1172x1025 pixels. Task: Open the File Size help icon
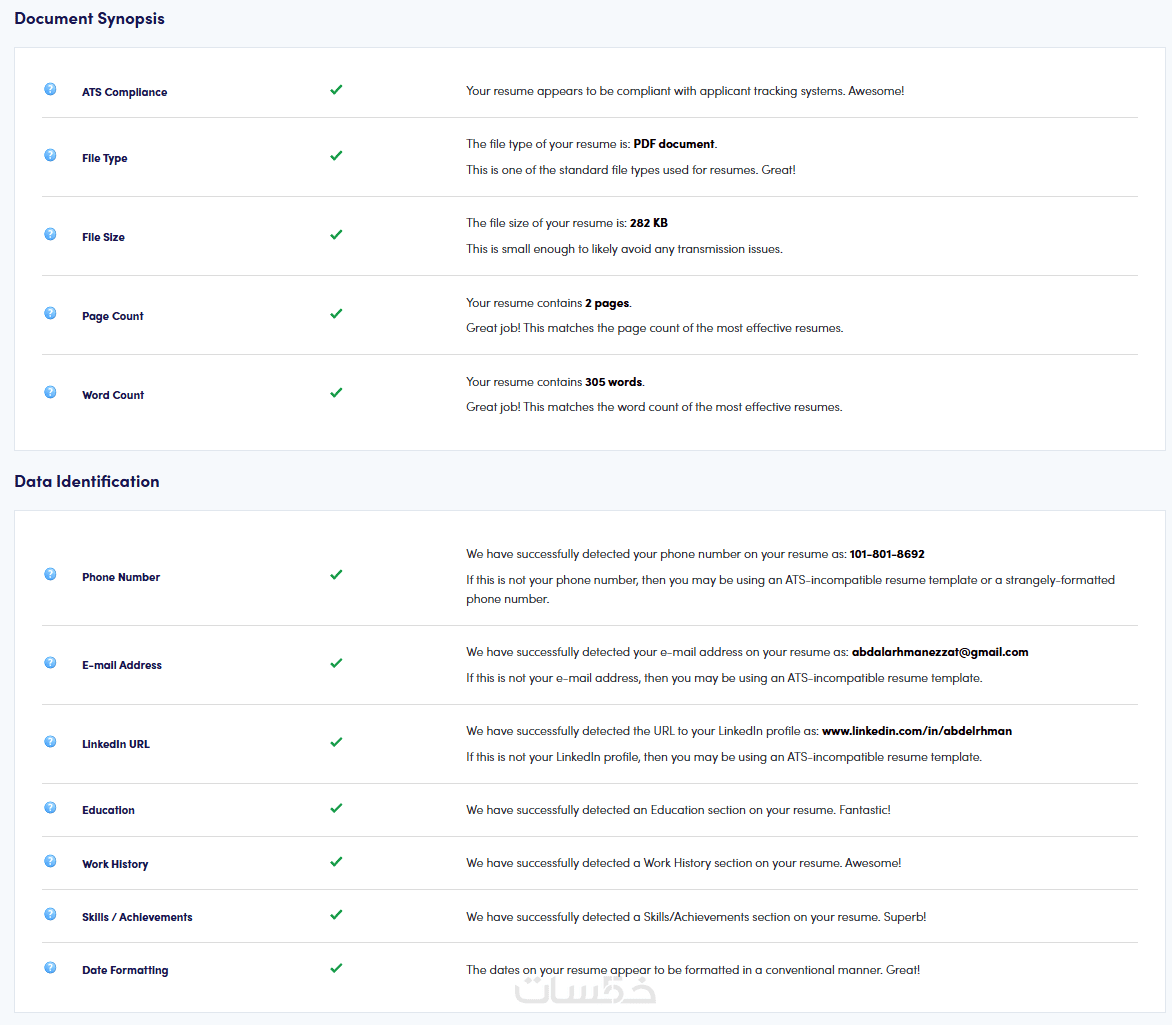[x=50, y=234]
